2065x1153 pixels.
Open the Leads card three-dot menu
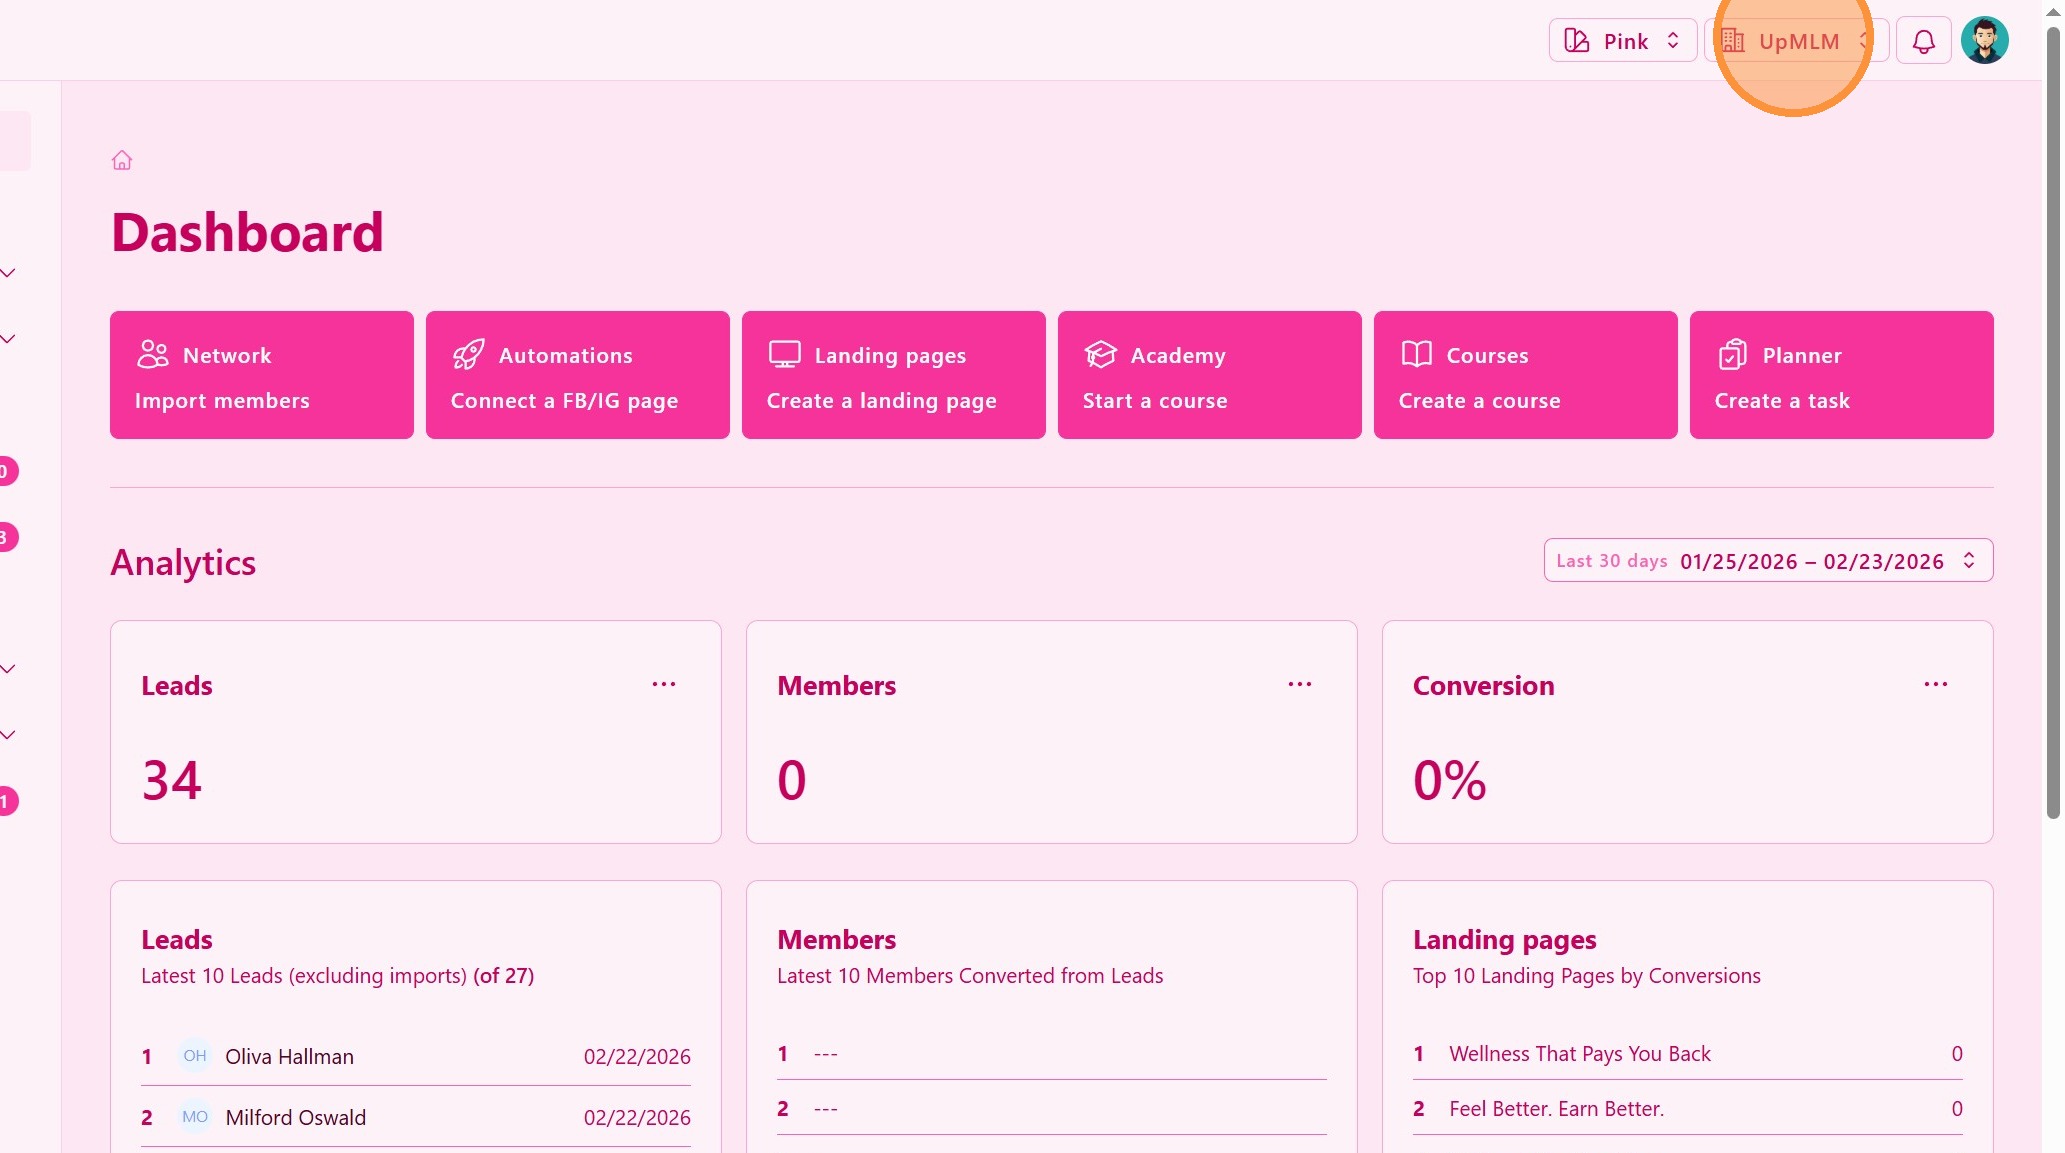click(664, 685)
